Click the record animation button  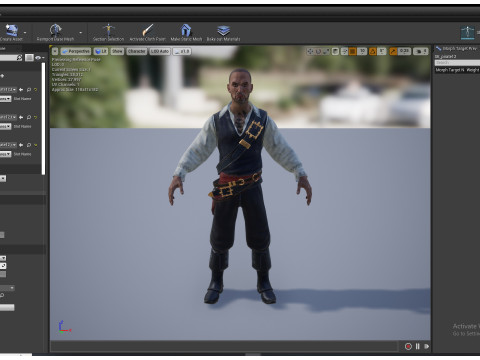tap(408, 346)
